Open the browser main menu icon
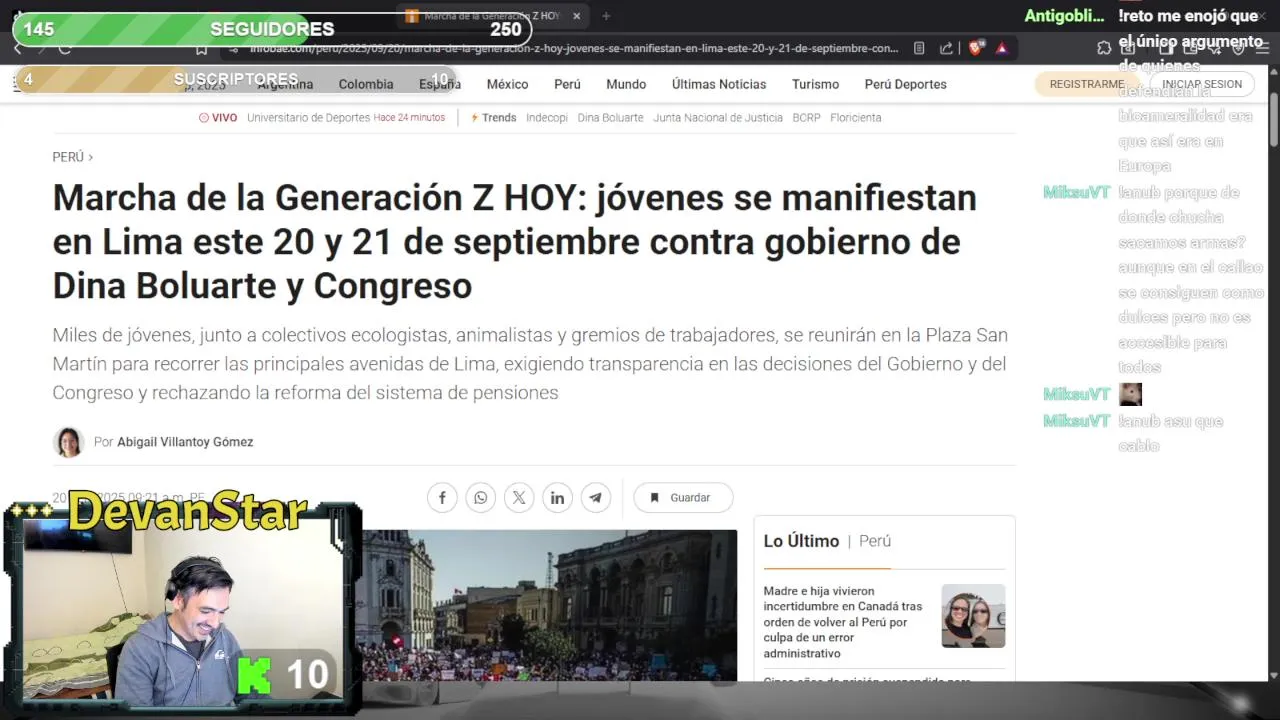Image resolution: width=1280 pixels, height=720 pixels. (1264, 48)
